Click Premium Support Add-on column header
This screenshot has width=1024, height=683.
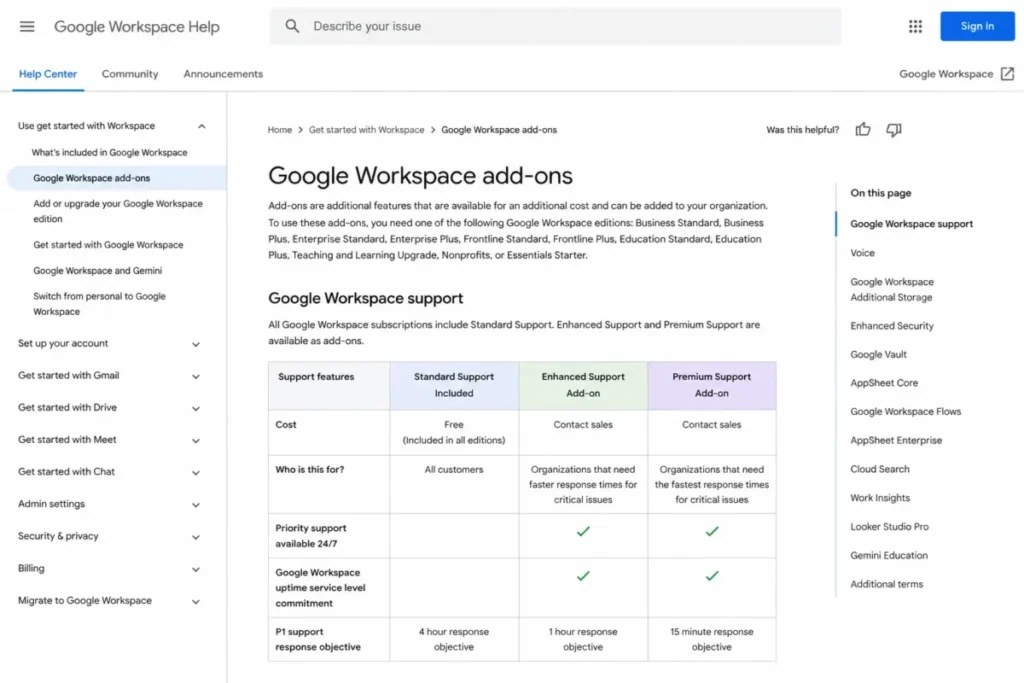(x=711, y=385)
